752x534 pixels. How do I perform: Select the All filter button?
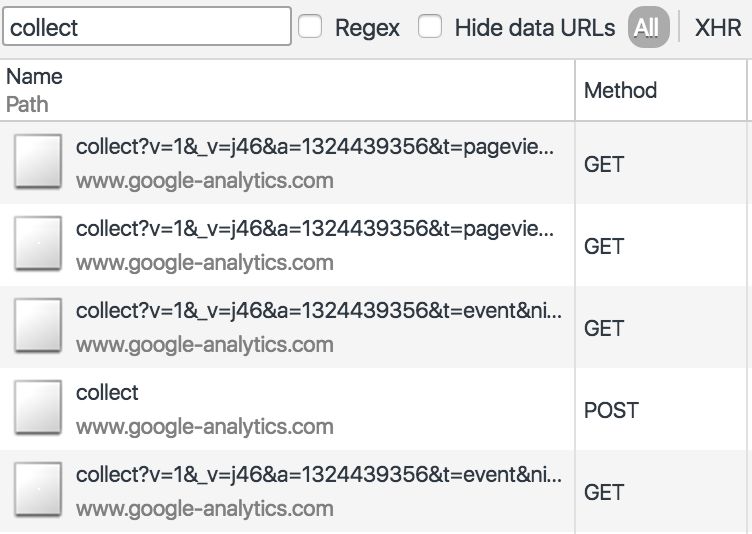[648, 27]
